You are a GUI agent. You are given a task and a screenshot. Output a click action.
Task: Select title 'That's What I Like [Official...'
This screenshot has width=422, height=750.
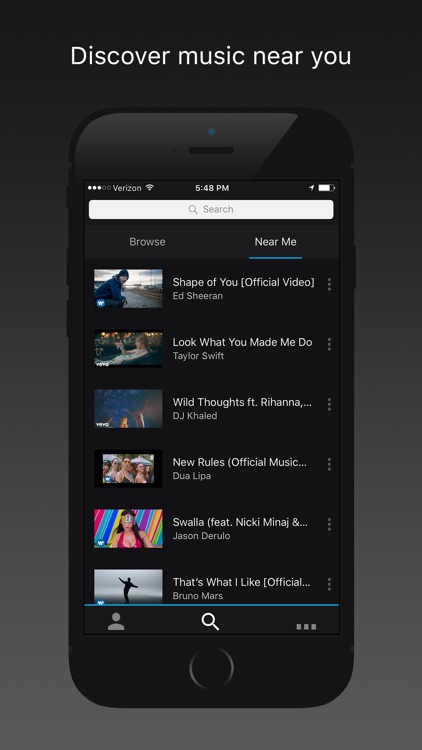[242, 582]
